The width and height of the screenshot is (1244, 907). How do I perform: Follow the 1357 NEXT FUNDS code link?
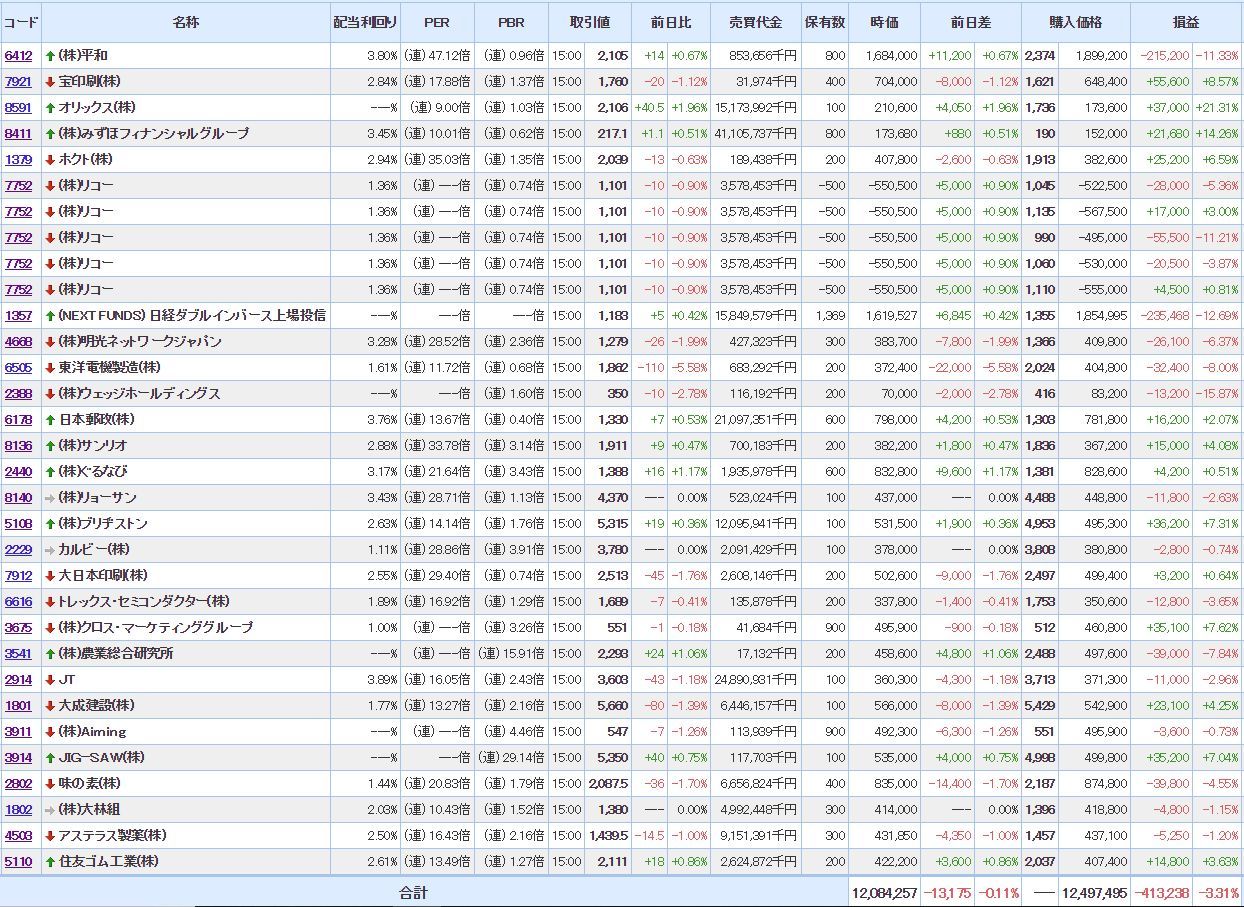click(x=18, y=316)
